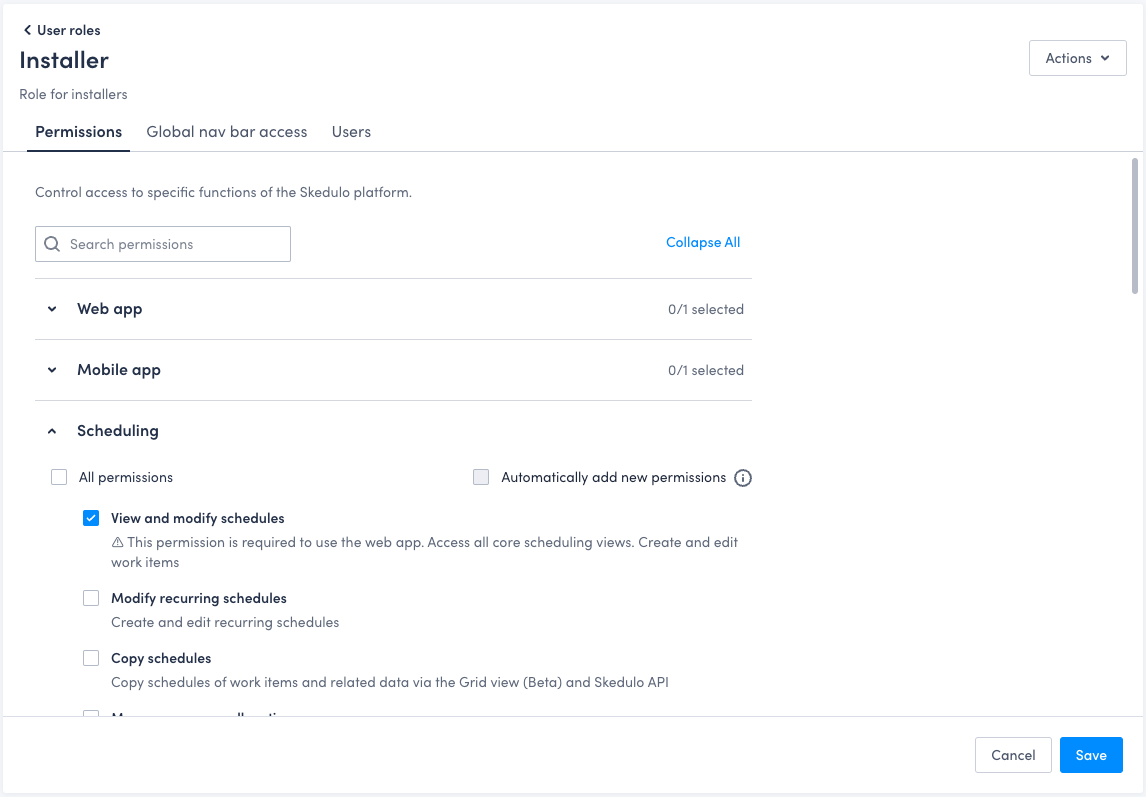Uncheck View and modify schedules
The width and height of the screenshot is (1146, 797).
(x=91, y=518)
